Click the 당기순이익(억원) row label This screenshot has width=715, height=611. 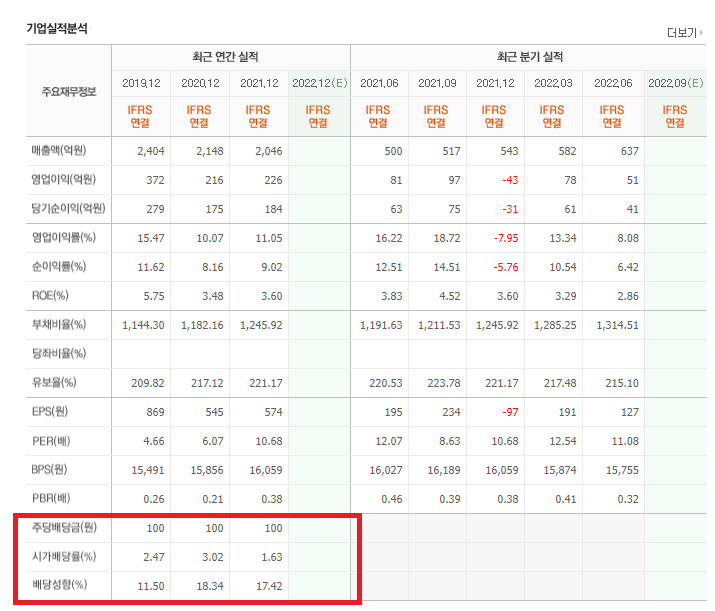[68, 208]
